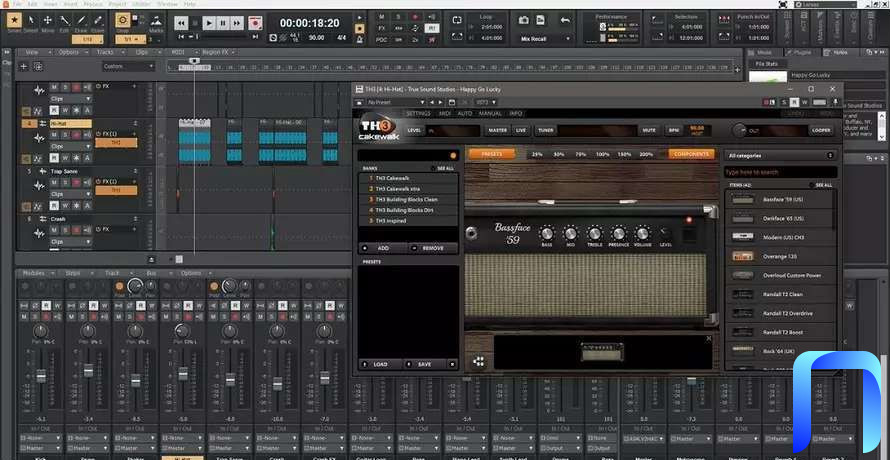Toggle PDC override button
The image size is (890, 460).
click(381, 39)
